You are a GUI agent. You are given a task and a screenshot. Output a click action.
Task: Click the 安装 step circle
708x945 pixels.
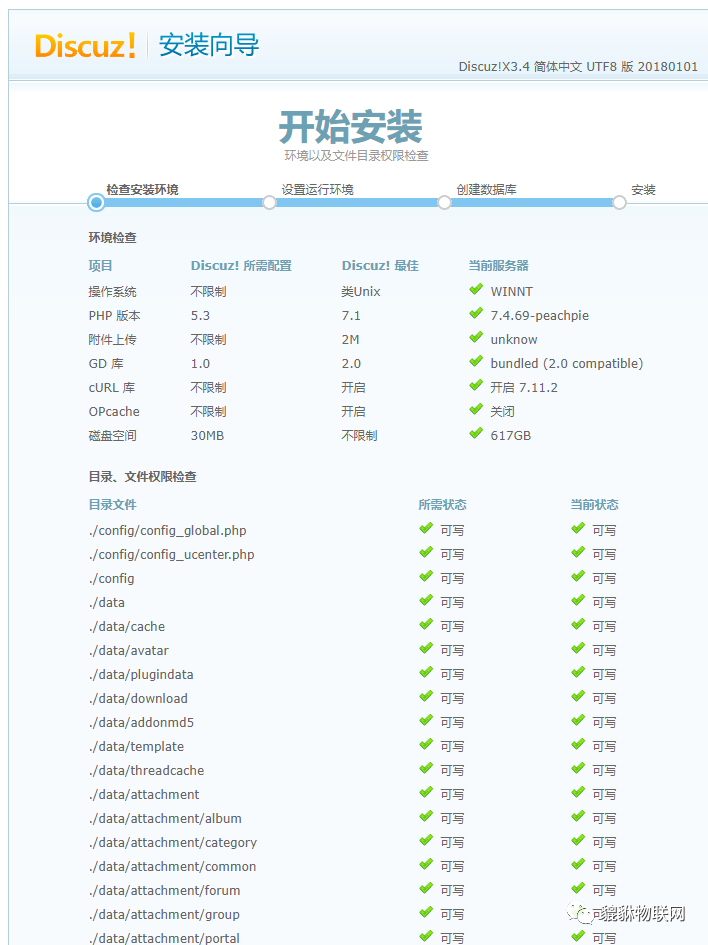pyautogui.click(x=619, y=202)
